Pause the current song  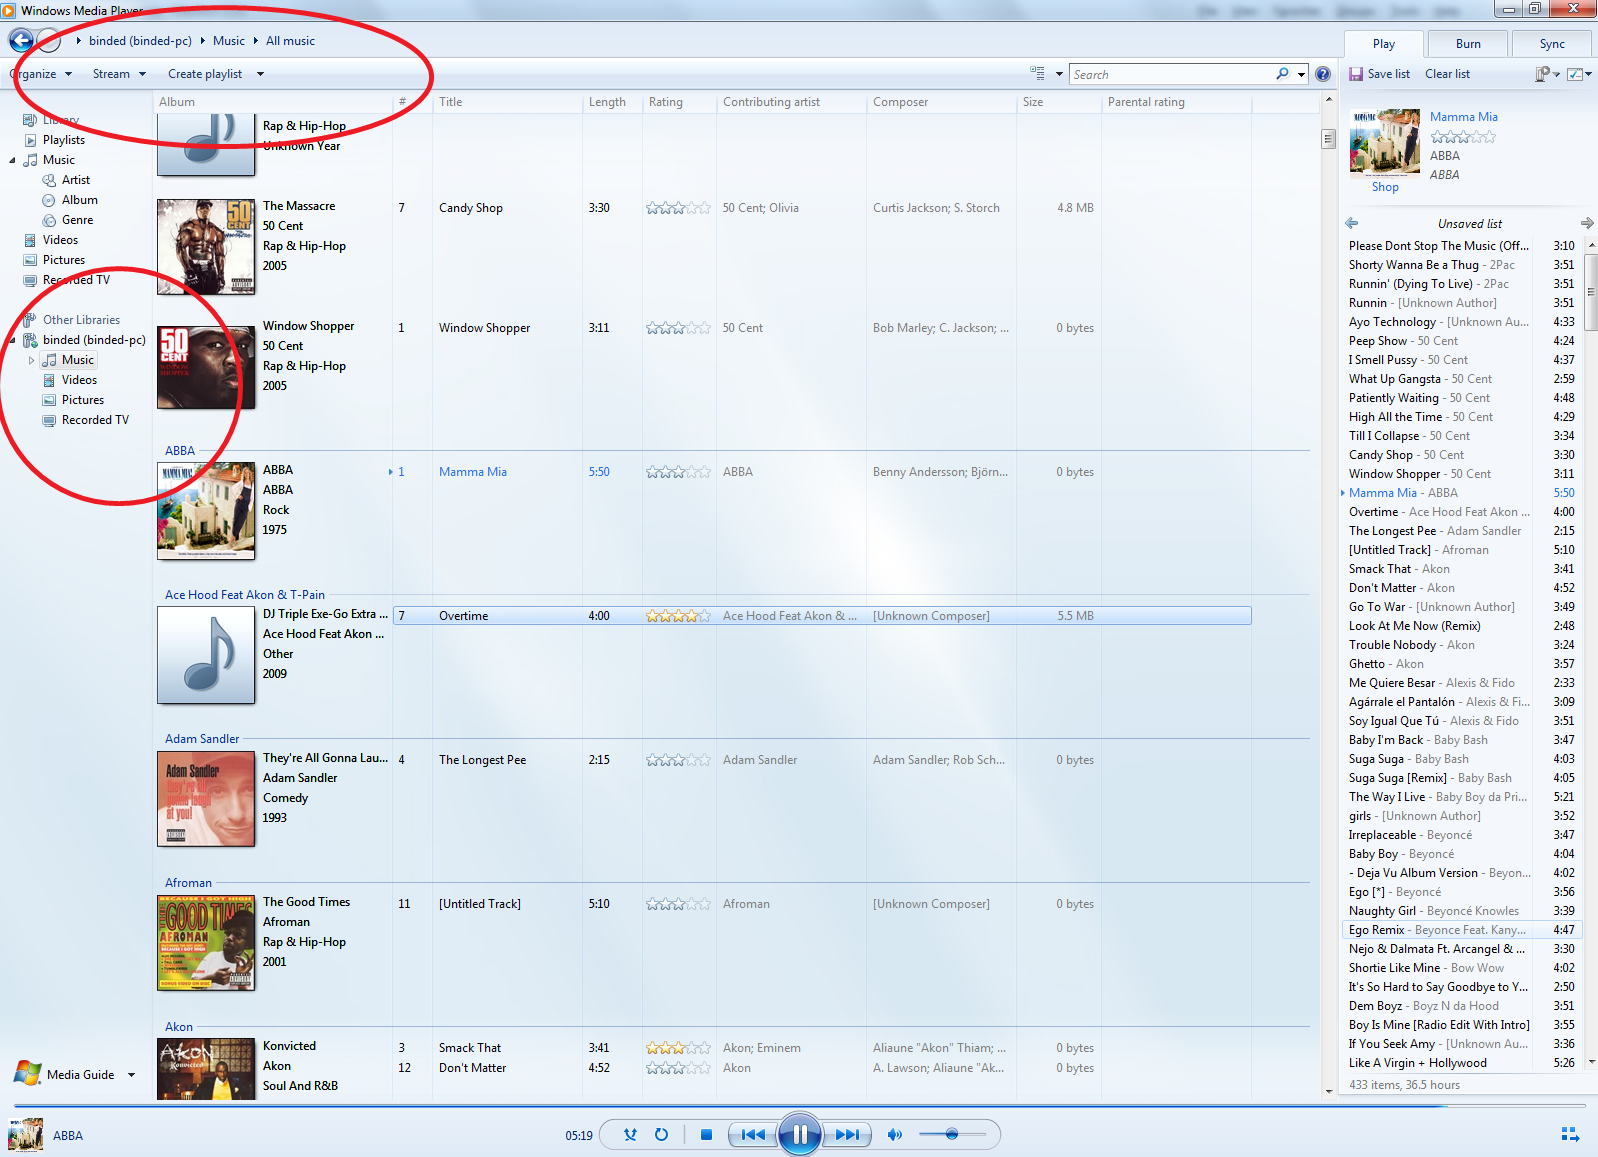(800, 1134)
